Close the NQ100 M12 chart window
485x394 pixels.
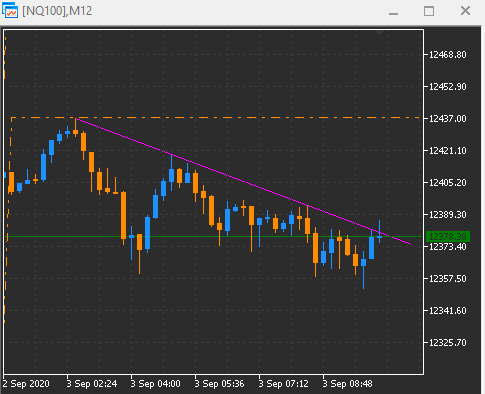pyautogui.click(x=465, y=11)
